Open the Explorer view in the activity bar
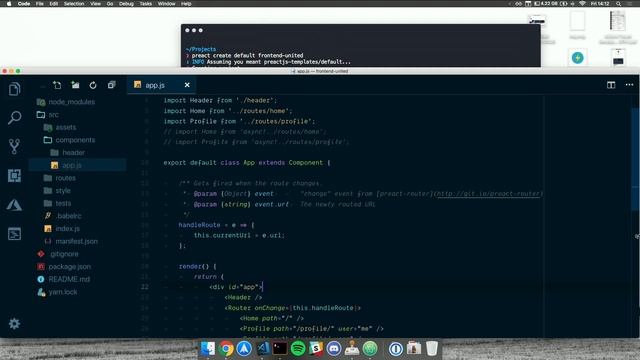 pos(14,89)
